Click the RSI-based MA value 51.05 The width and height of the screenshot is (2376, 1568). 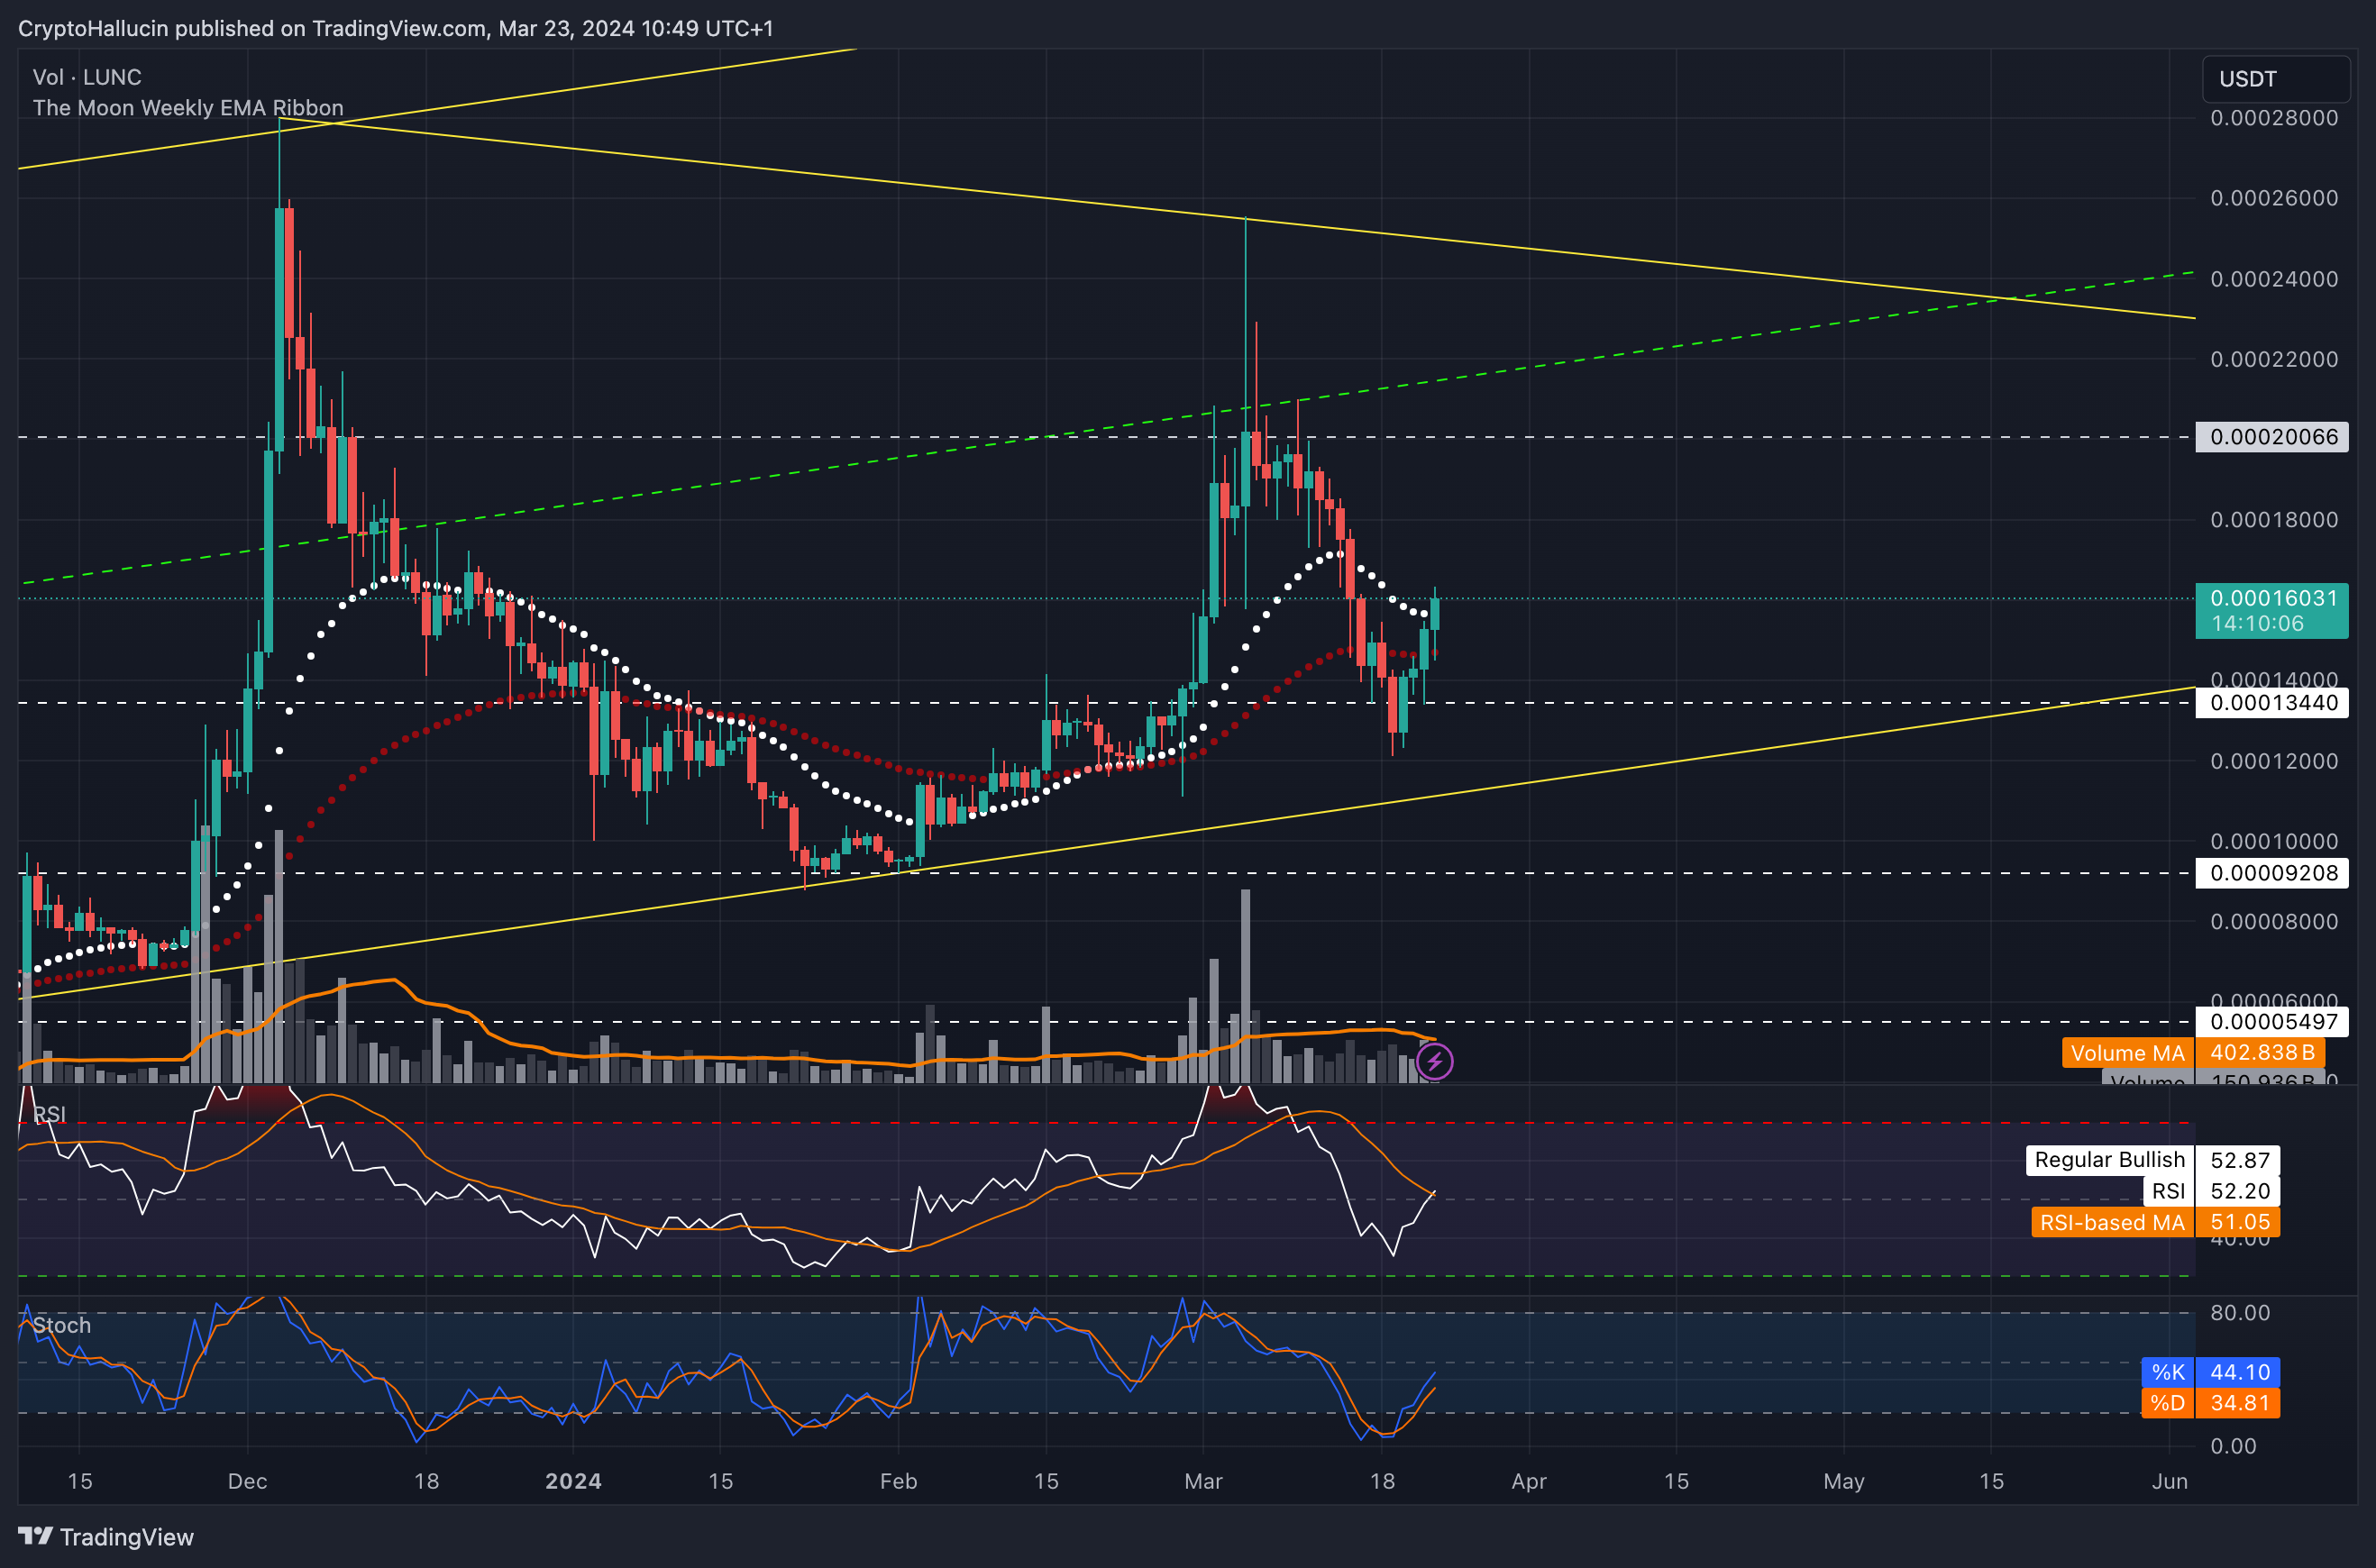click(2240, 1222)
